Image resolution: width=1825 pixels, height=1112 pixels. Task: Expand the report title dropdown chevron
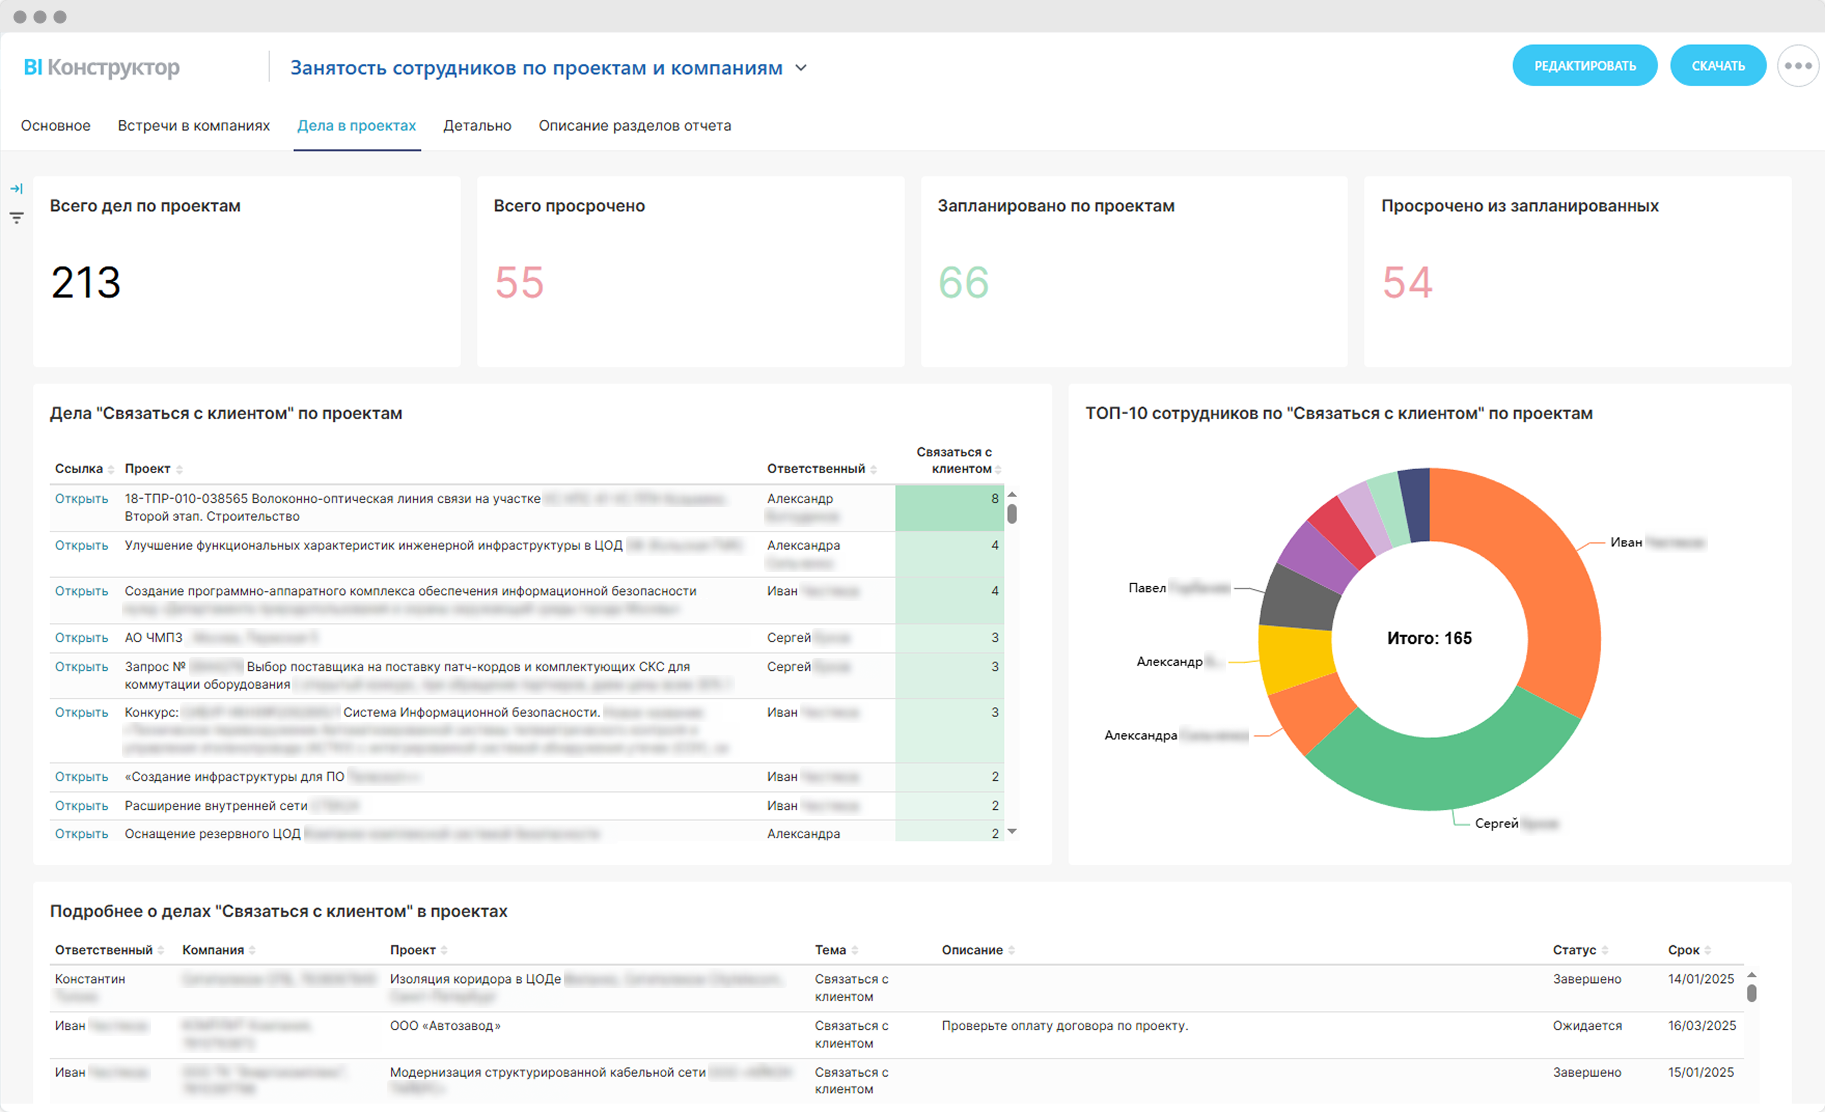(x=801, y=68)
